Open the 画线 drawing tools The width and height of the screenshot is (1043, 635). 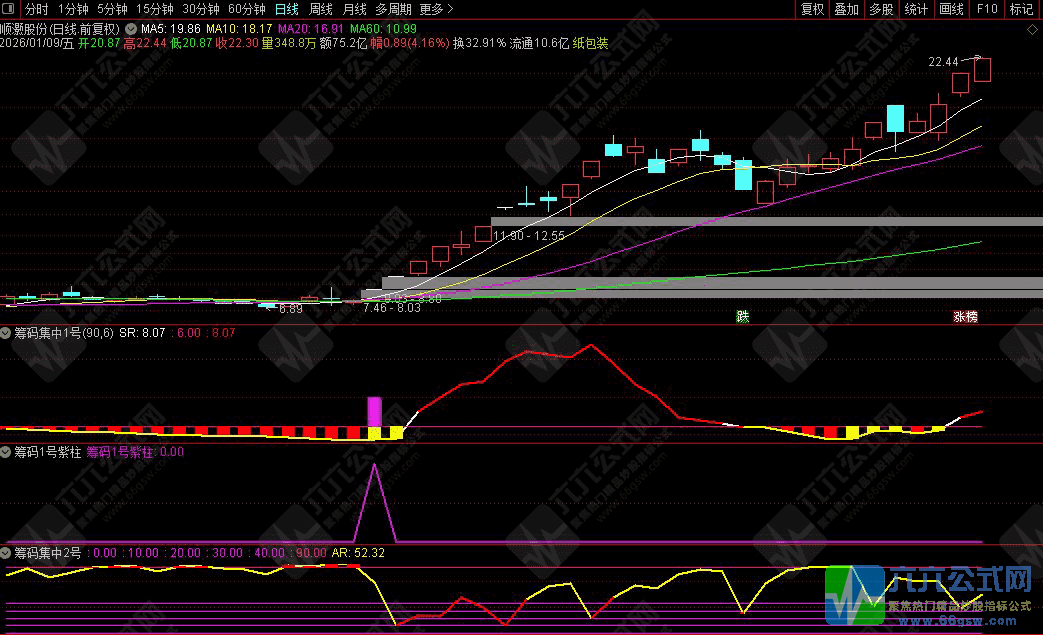coord(951,9)
